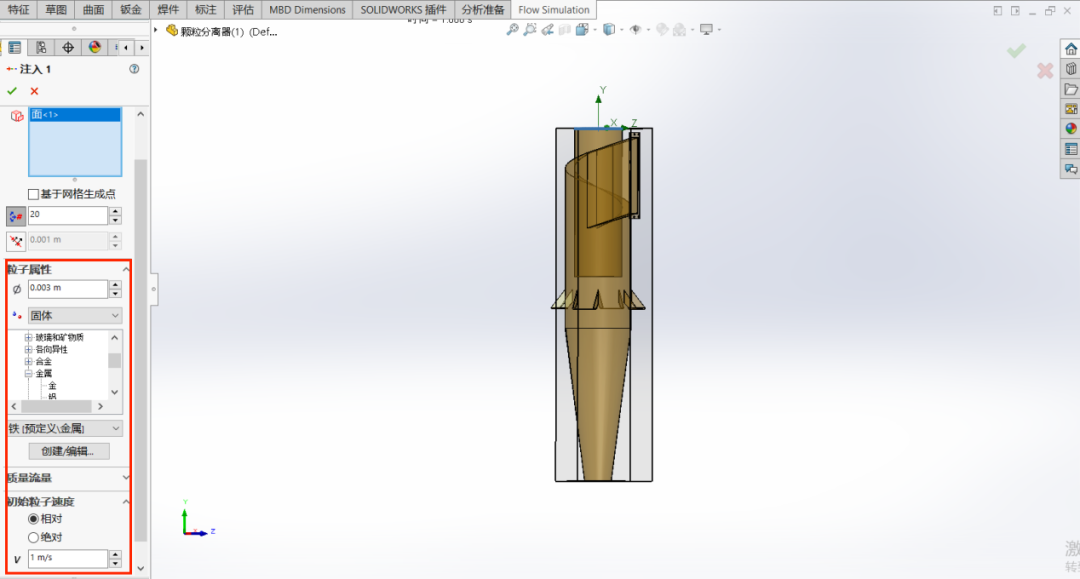The height and width of the screenshot is (579, 1080).
Task: Click the particle diameter 0.003 m field
Action: click(x=68, y=288)
